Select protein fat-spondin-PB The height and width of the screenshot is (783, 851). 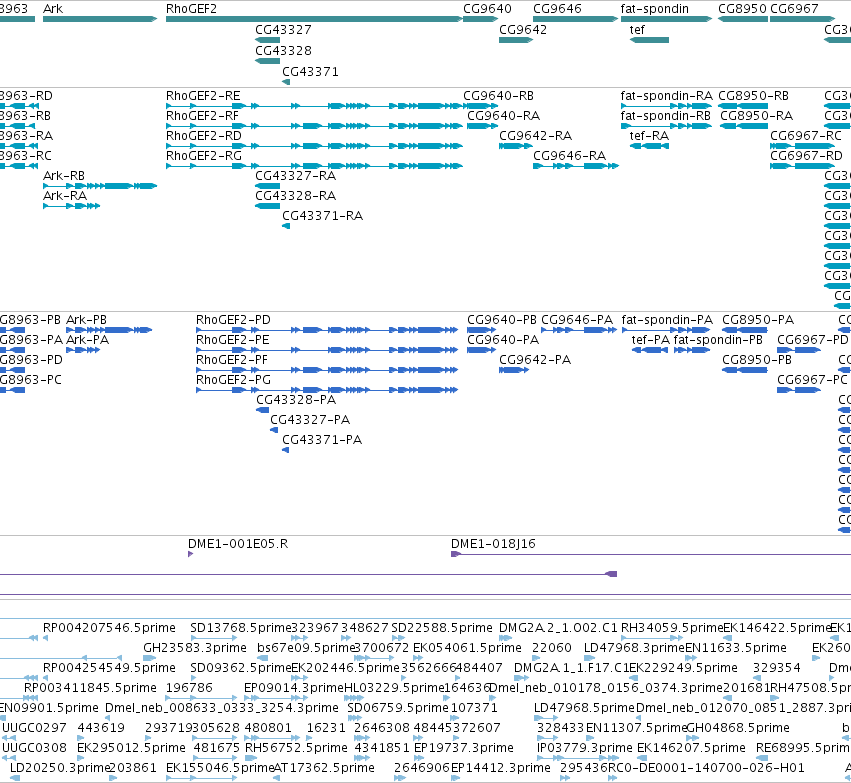(x=718, y=340)
